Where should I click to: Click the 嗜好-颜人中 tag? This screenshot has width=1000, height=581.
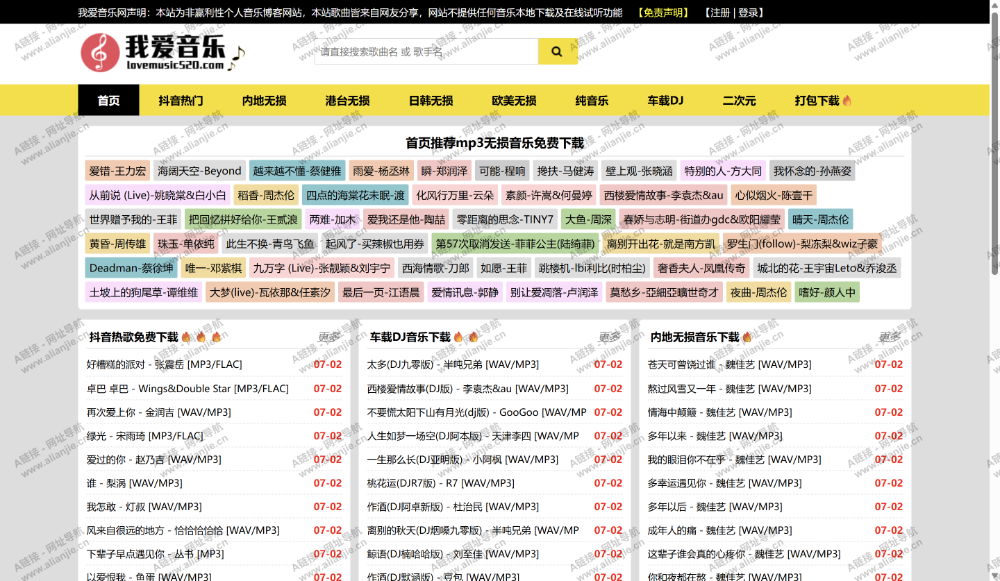pyautogui.click(x=827, y=292)
